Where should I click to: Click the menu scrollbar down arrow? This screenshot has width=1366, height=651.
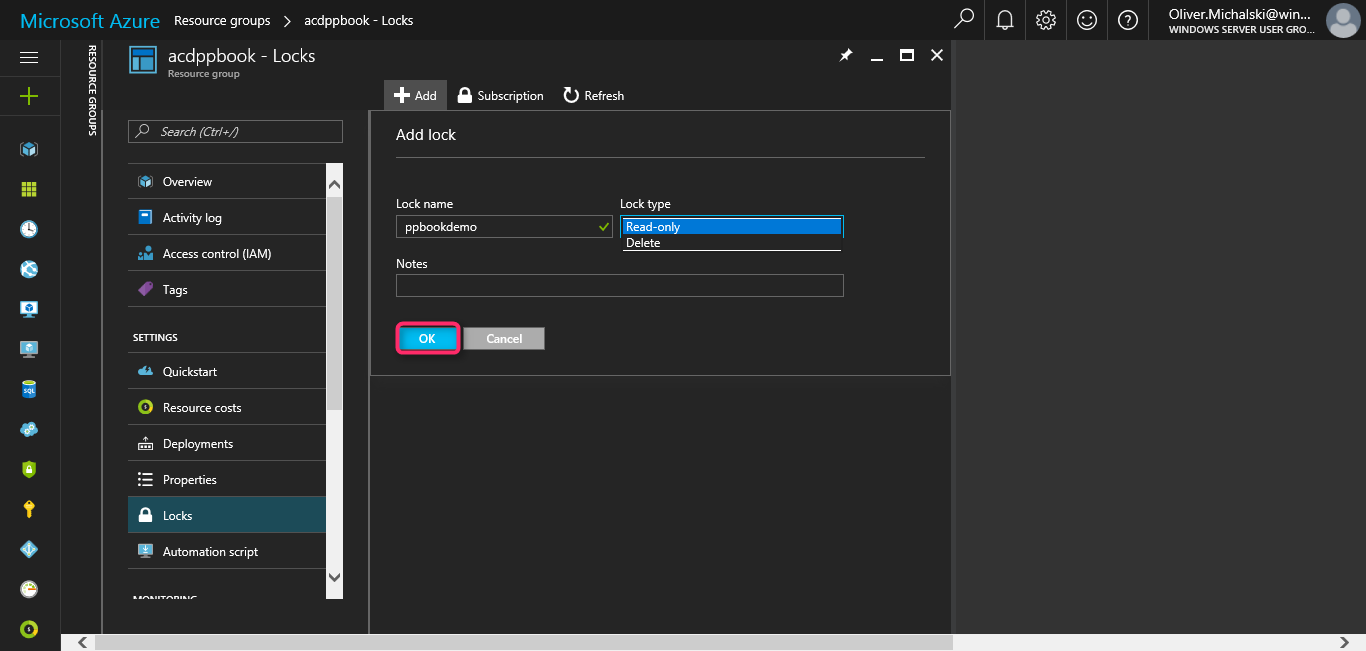[x=334, y=577]
